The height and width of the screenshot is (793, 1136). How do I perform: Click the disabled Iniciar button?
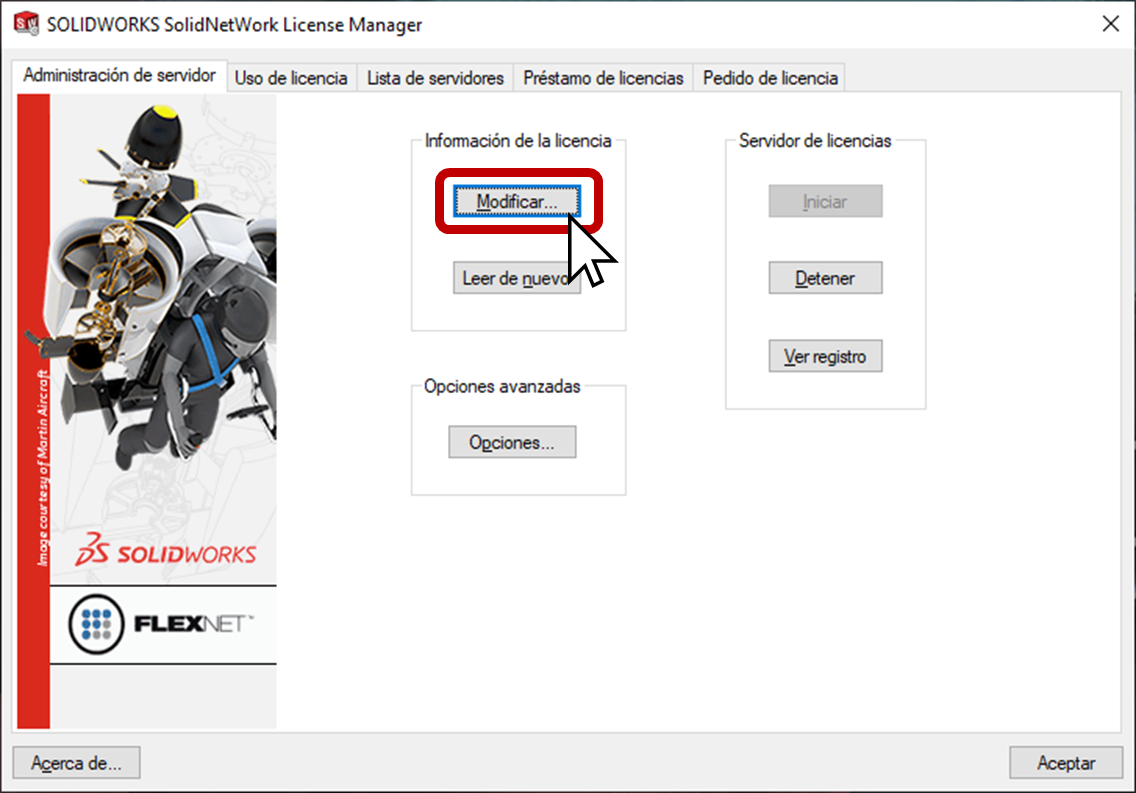tap(825, 201)
